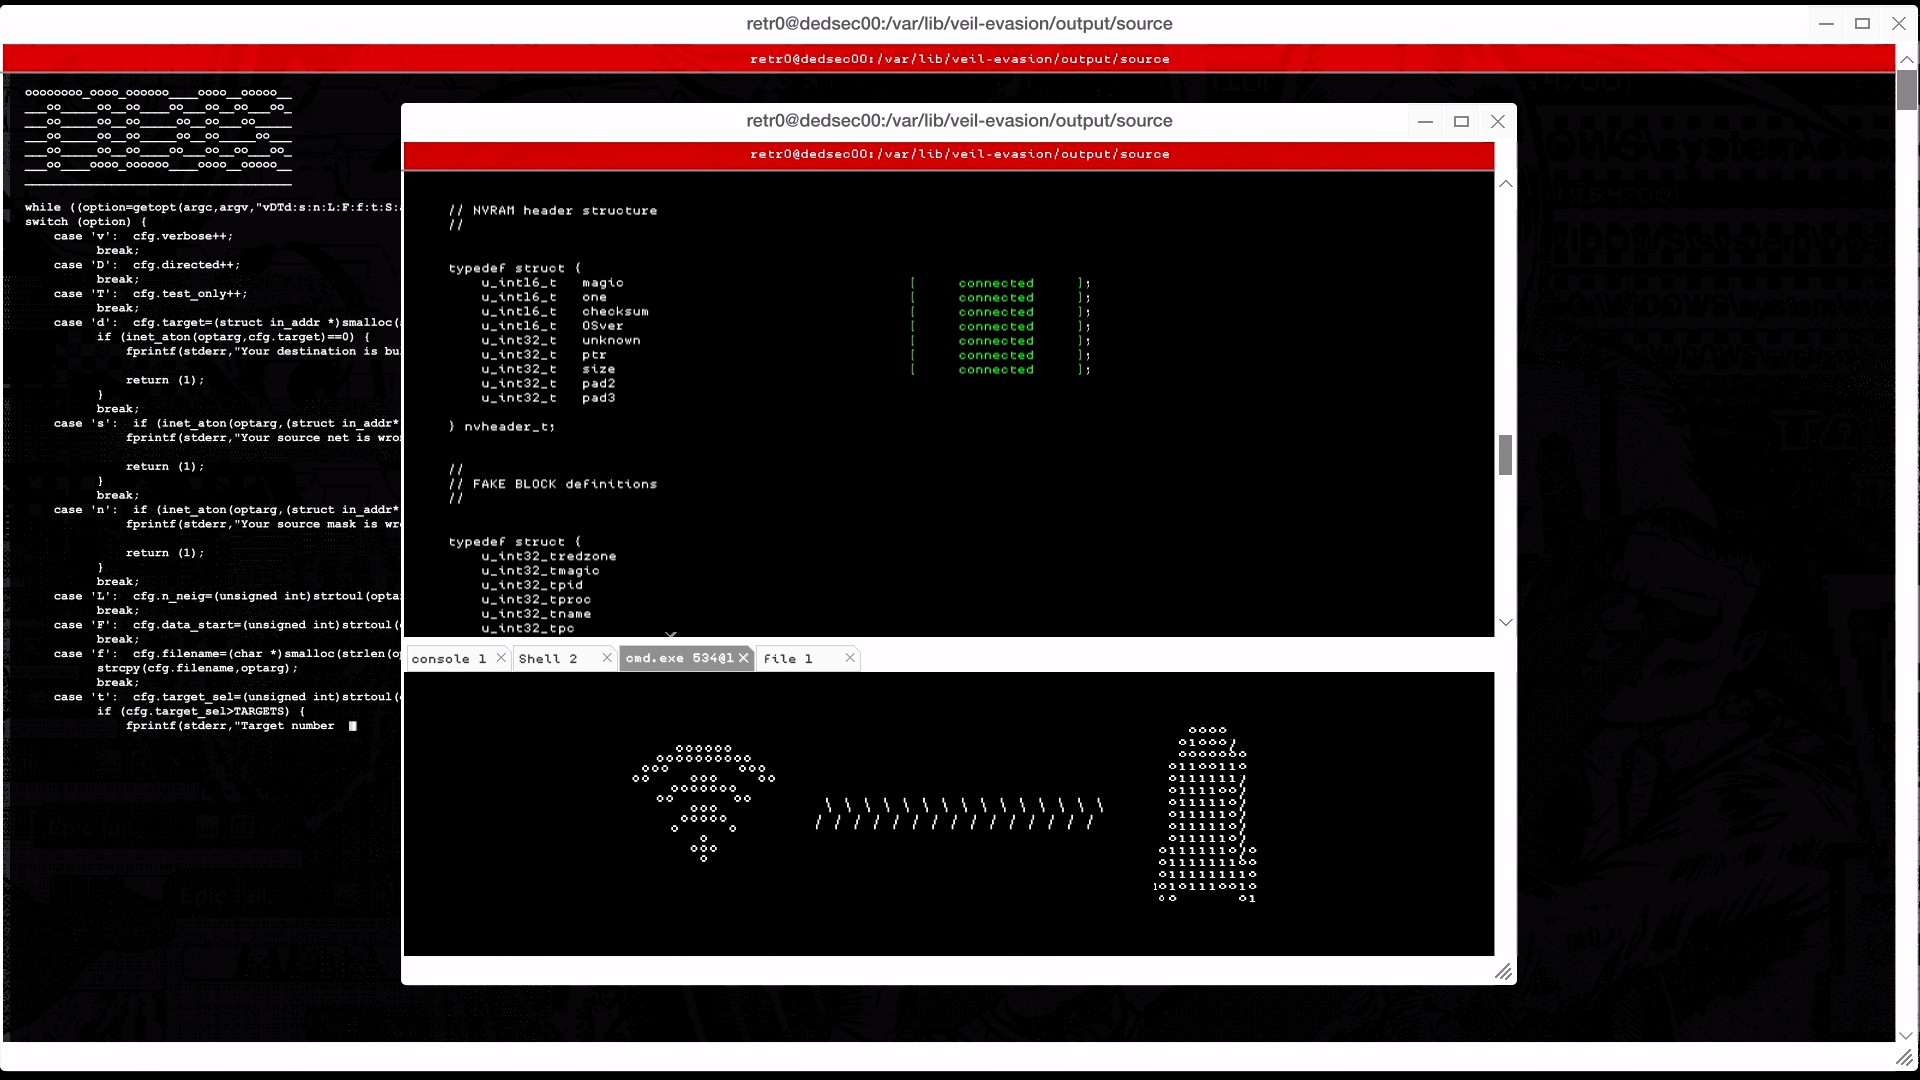
Task: Click the outer window scroll down arrow
Action: (x=1906, y=1035)
